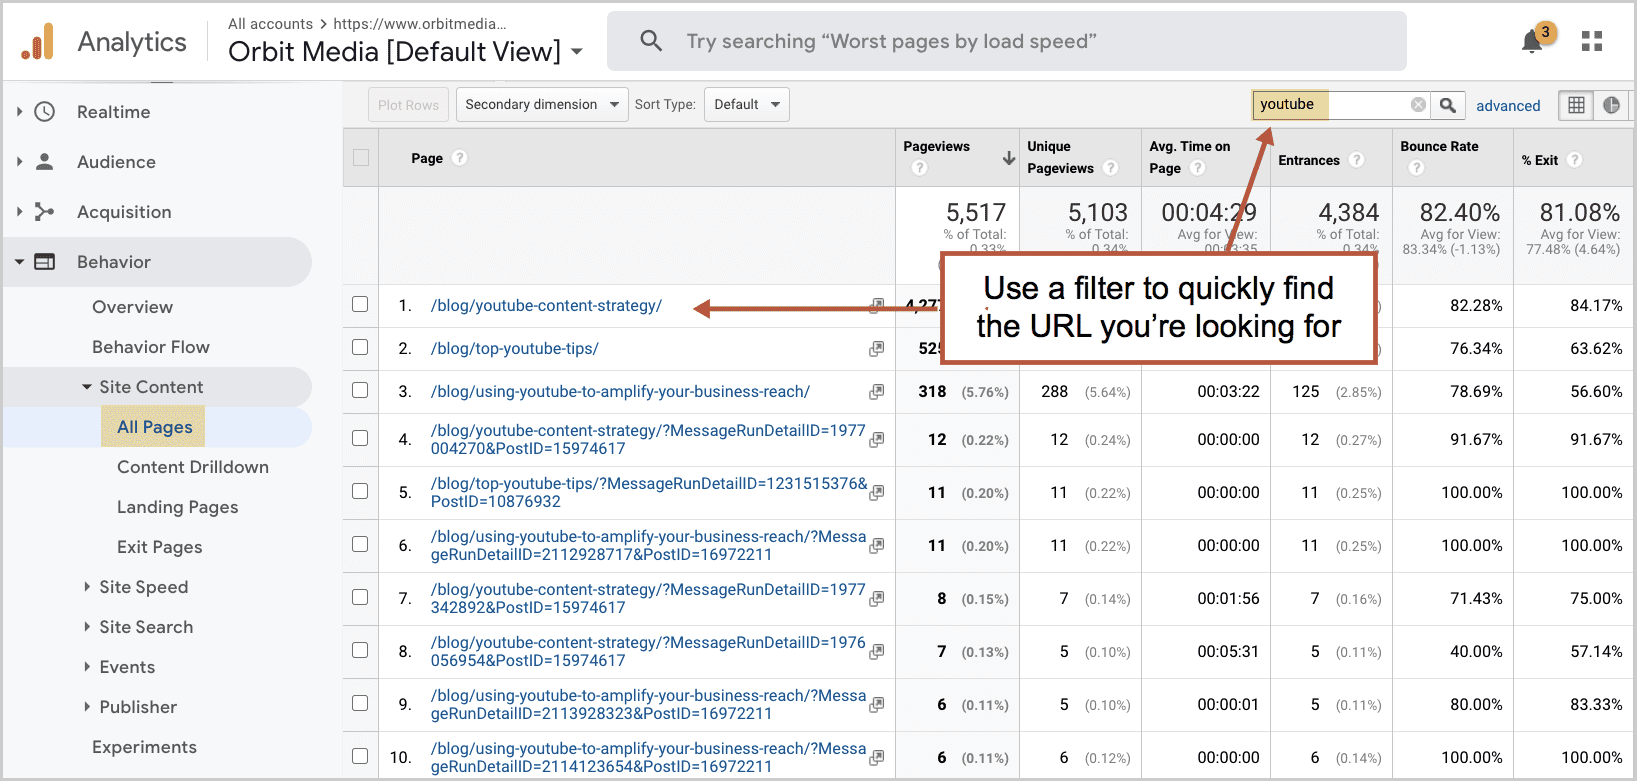
Task: Expand the Audience section
Action: (x=19, y=162)
